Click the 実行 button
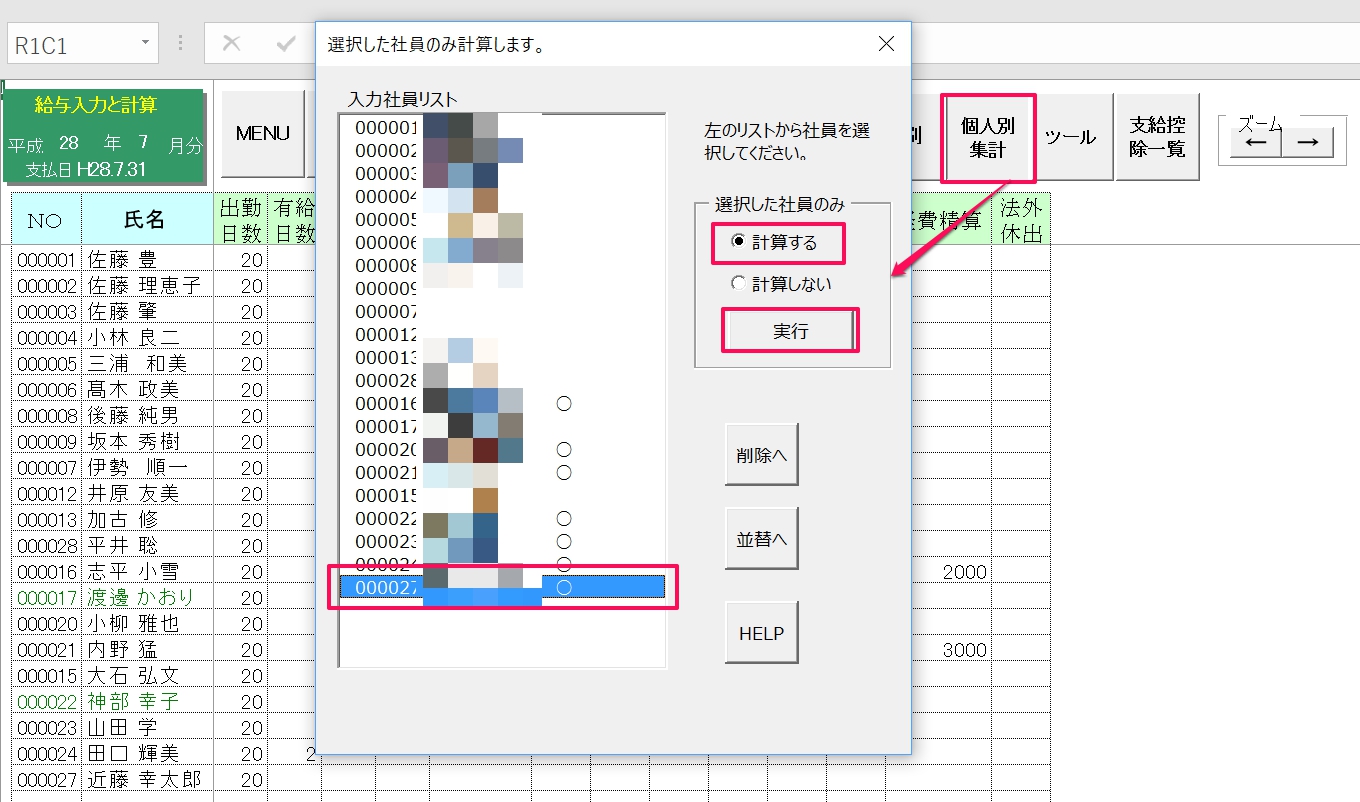Screen dimensions: 1360x802 [x=790, y=331]
